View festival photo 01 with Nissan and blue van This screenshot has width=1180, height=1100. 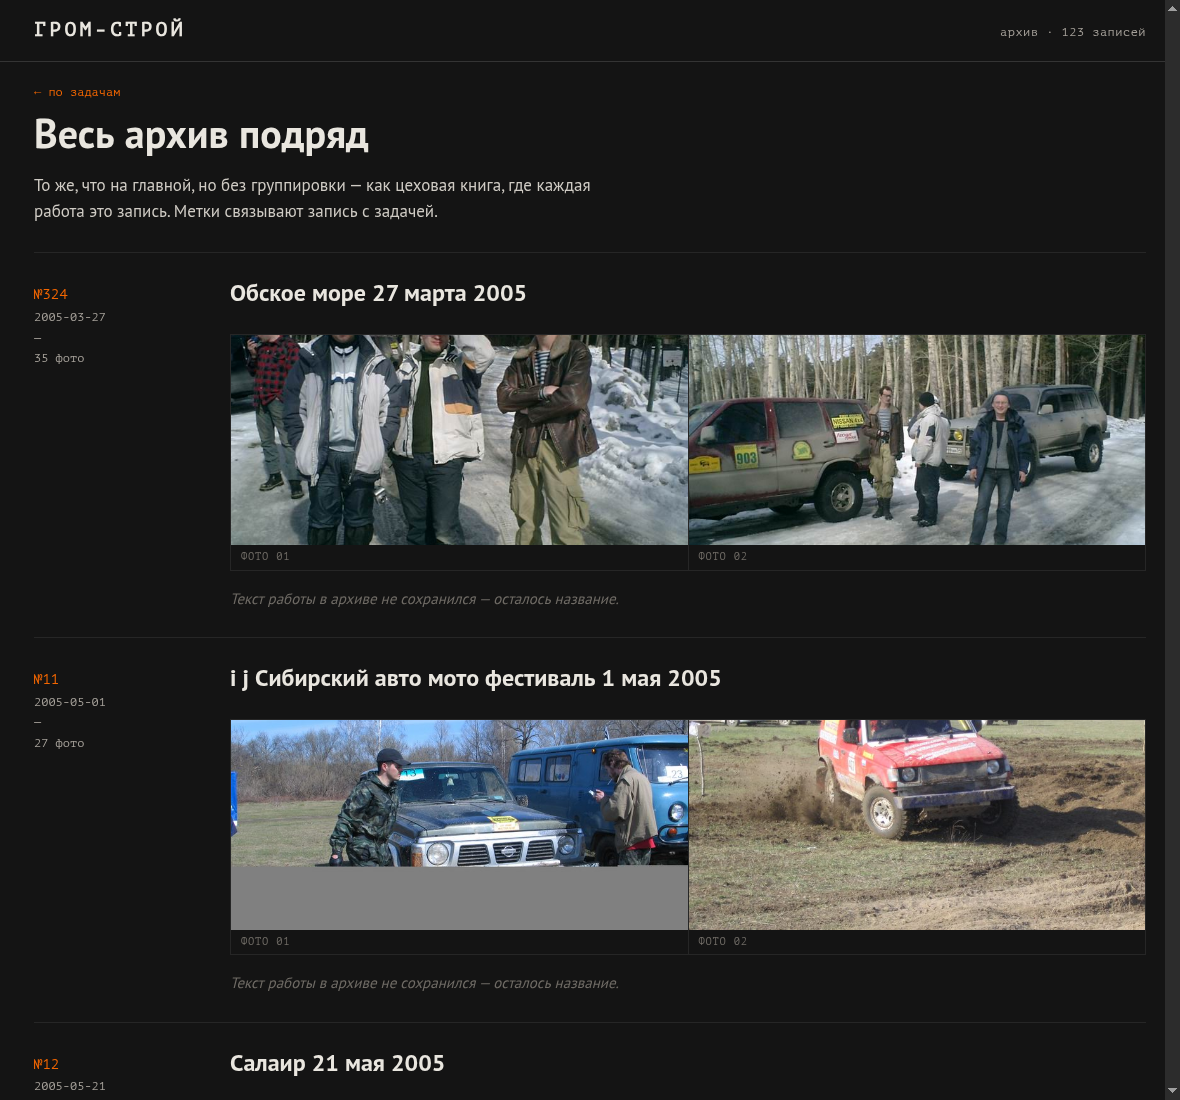(459, 825)
